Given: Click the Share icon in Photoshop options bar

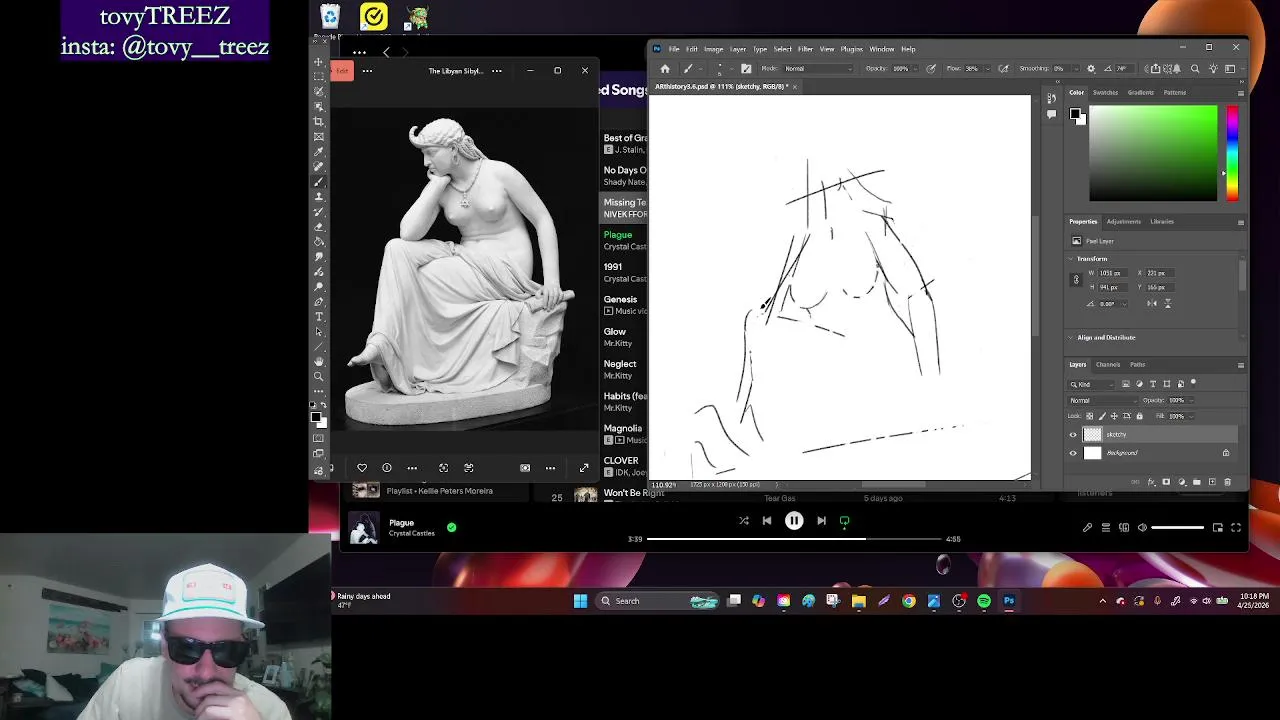Looking at the screenshot, I should click(x=1155, y=68).
